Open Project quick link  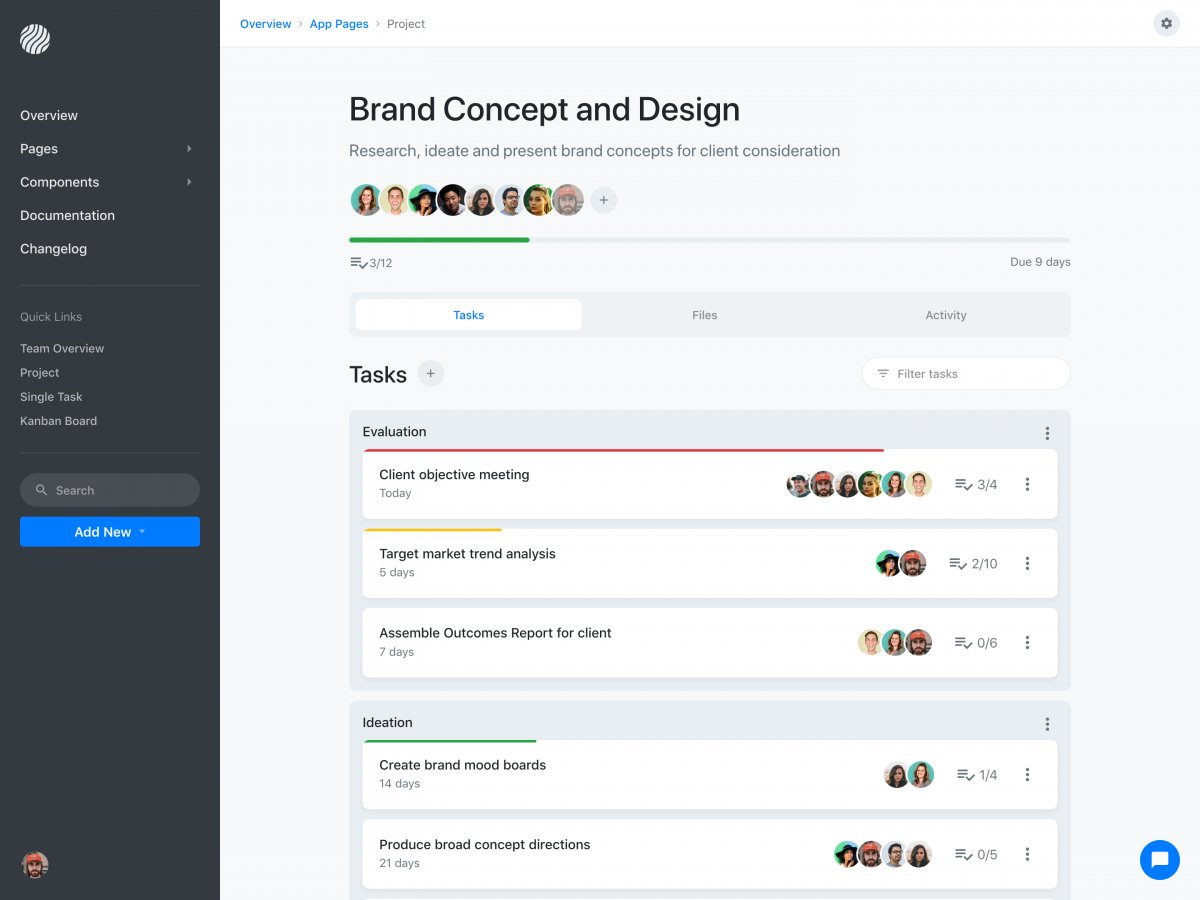[40, 372]
